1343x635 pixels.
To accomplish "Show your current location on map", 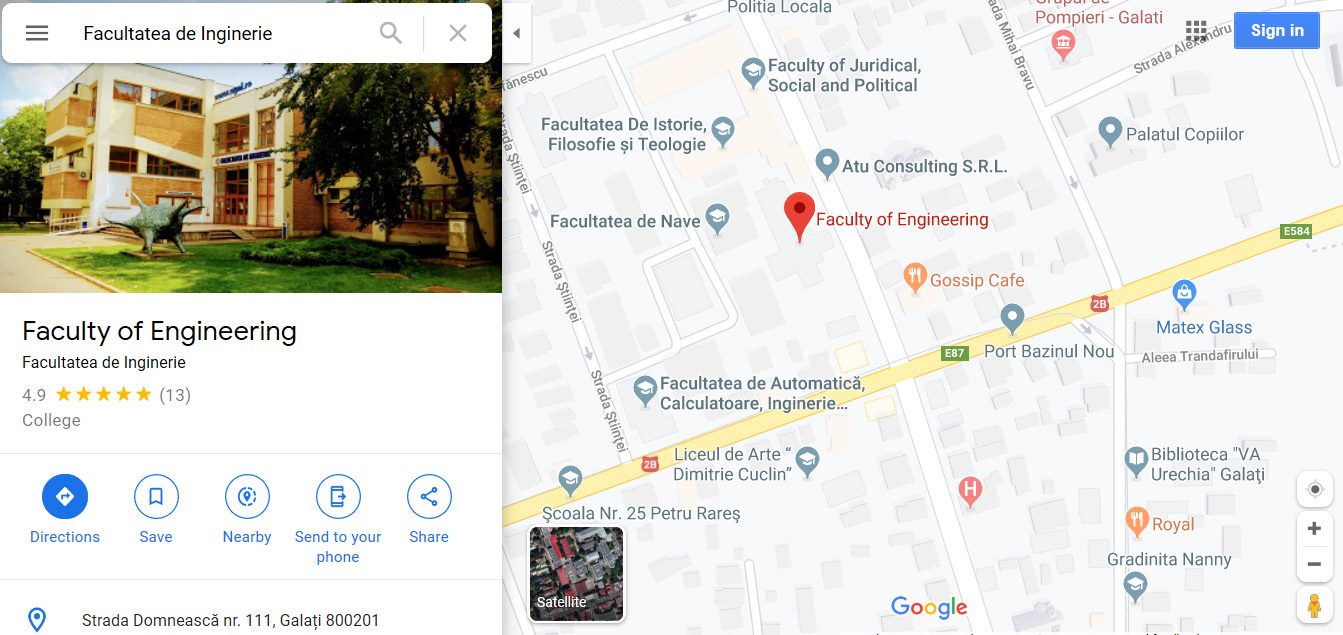I will point(1314,489).
